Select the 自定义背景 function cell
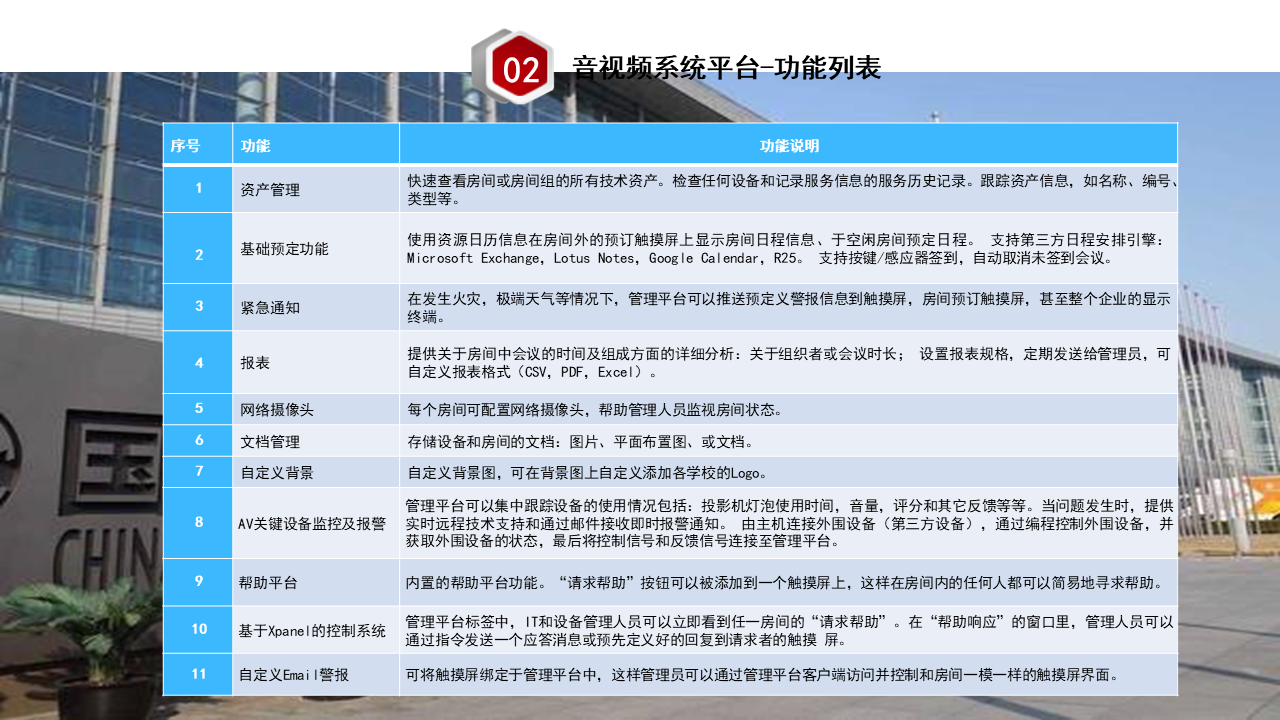 [277, 472]
